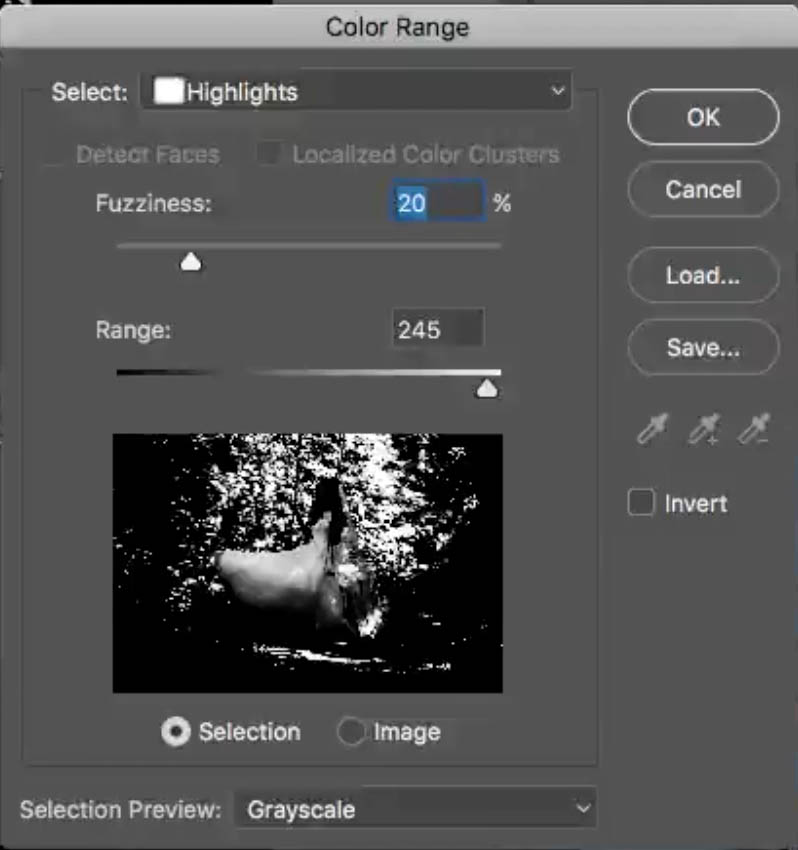Click the Fuzziness slider handle

pos(190,262)
